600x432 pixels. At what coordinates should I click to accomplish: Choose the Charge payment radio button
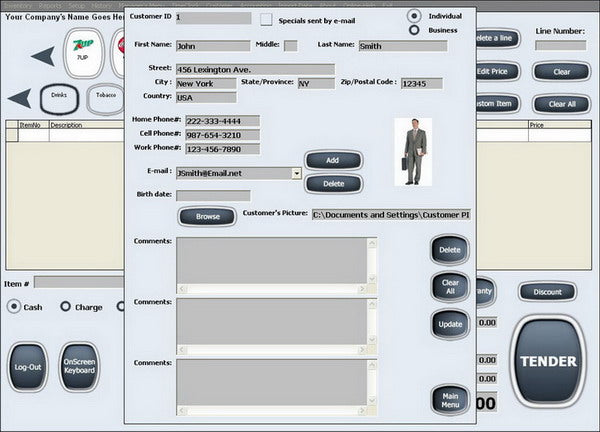point(65,306)
